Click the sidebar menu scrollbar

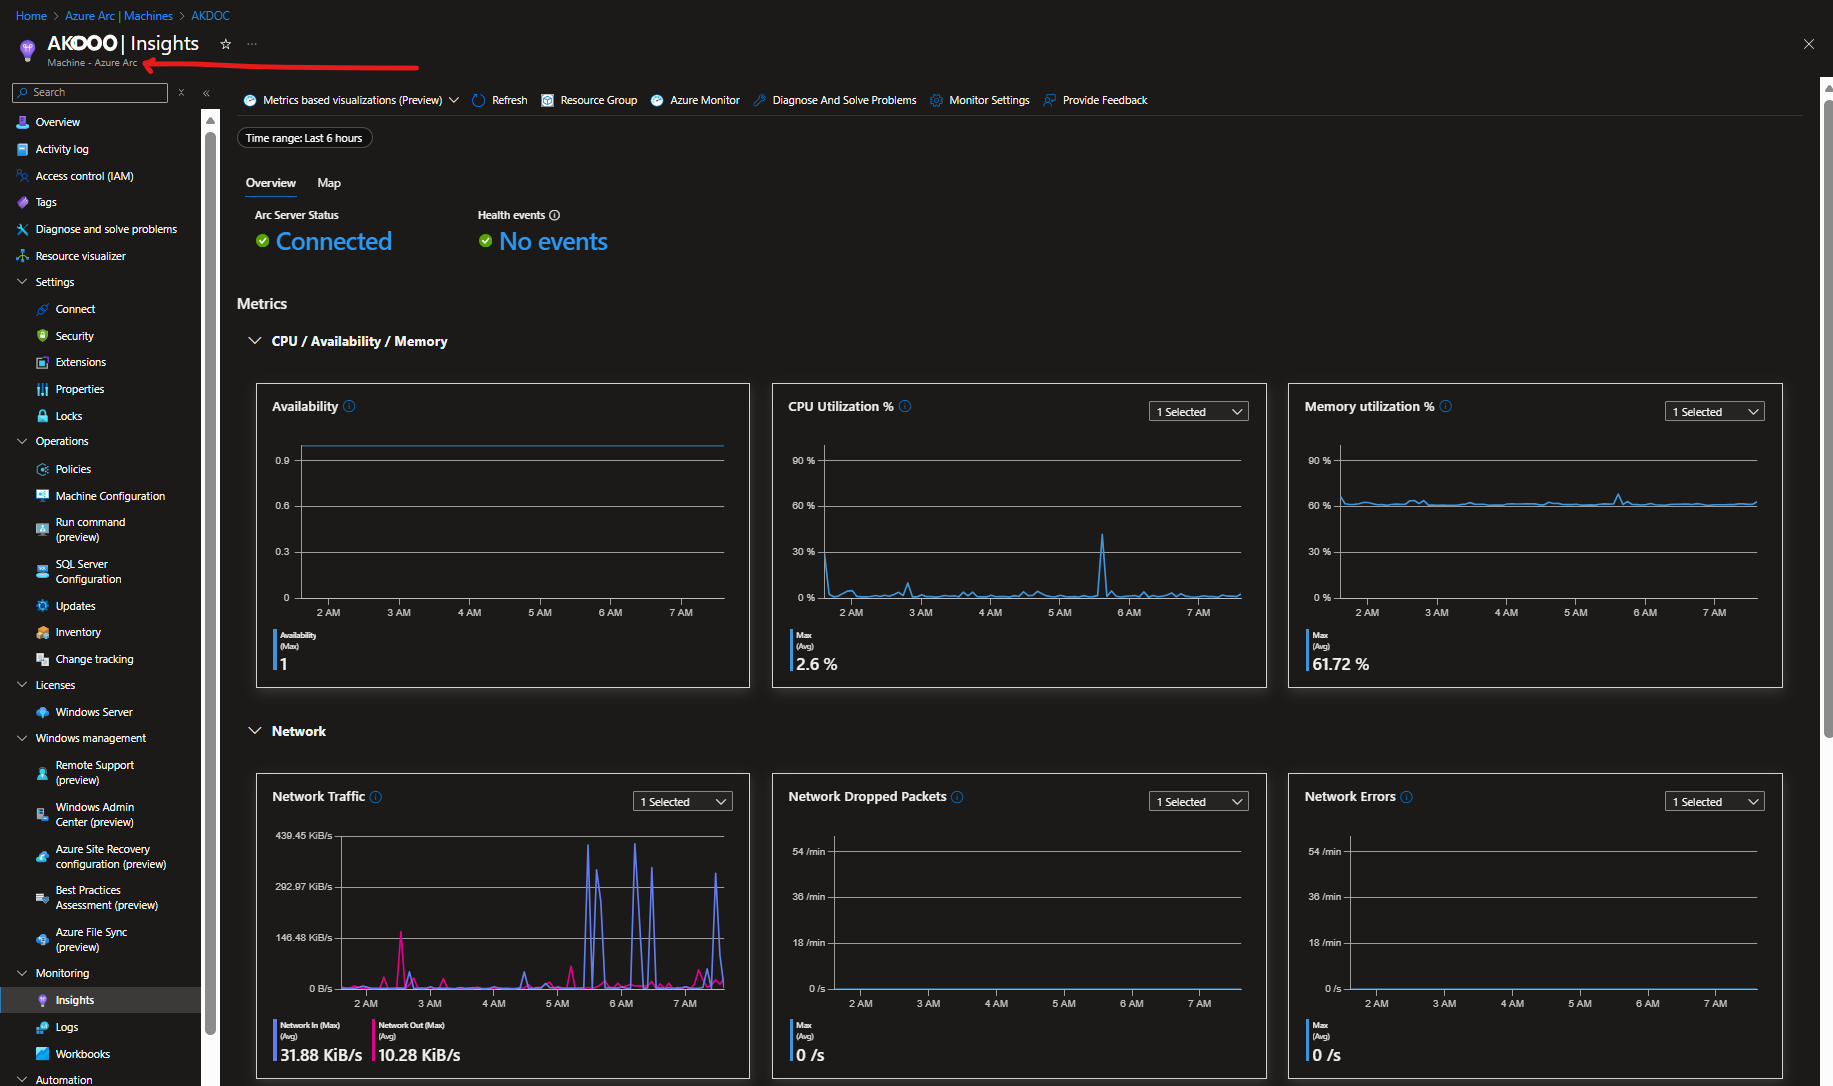click(x=210, y=585)
